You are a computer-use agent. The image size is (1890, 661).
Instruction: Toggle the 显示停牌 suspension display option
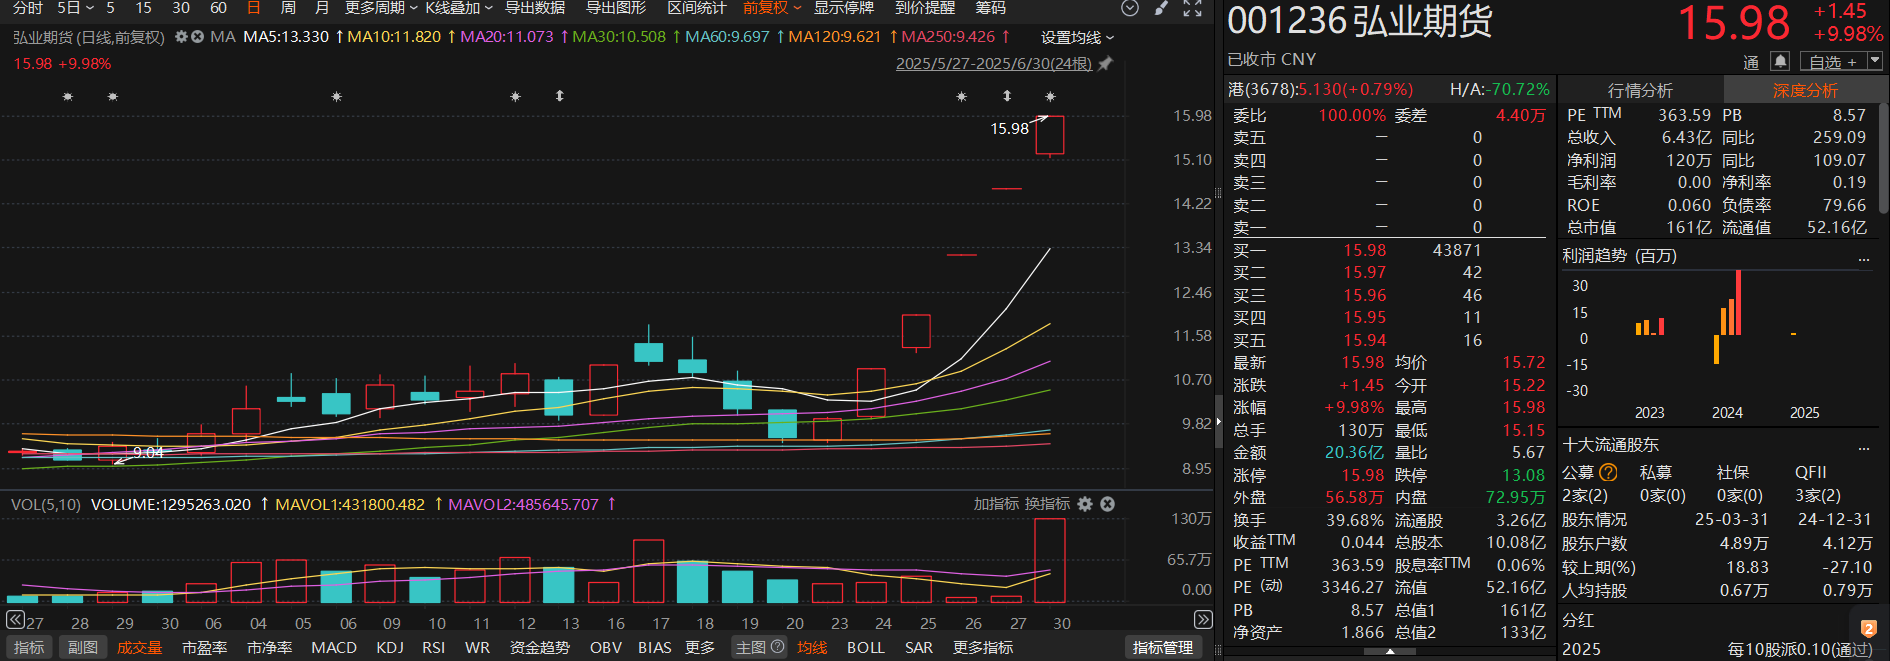(843, 8)
